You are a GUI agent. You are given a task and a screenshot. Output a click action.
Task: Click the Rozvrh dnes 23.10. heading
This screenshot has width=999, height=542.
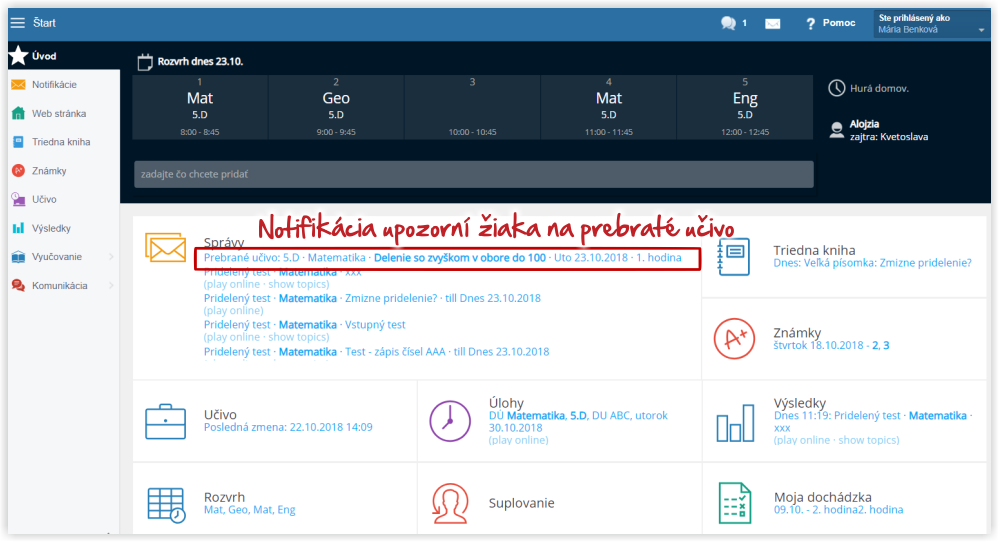(200, 62)
